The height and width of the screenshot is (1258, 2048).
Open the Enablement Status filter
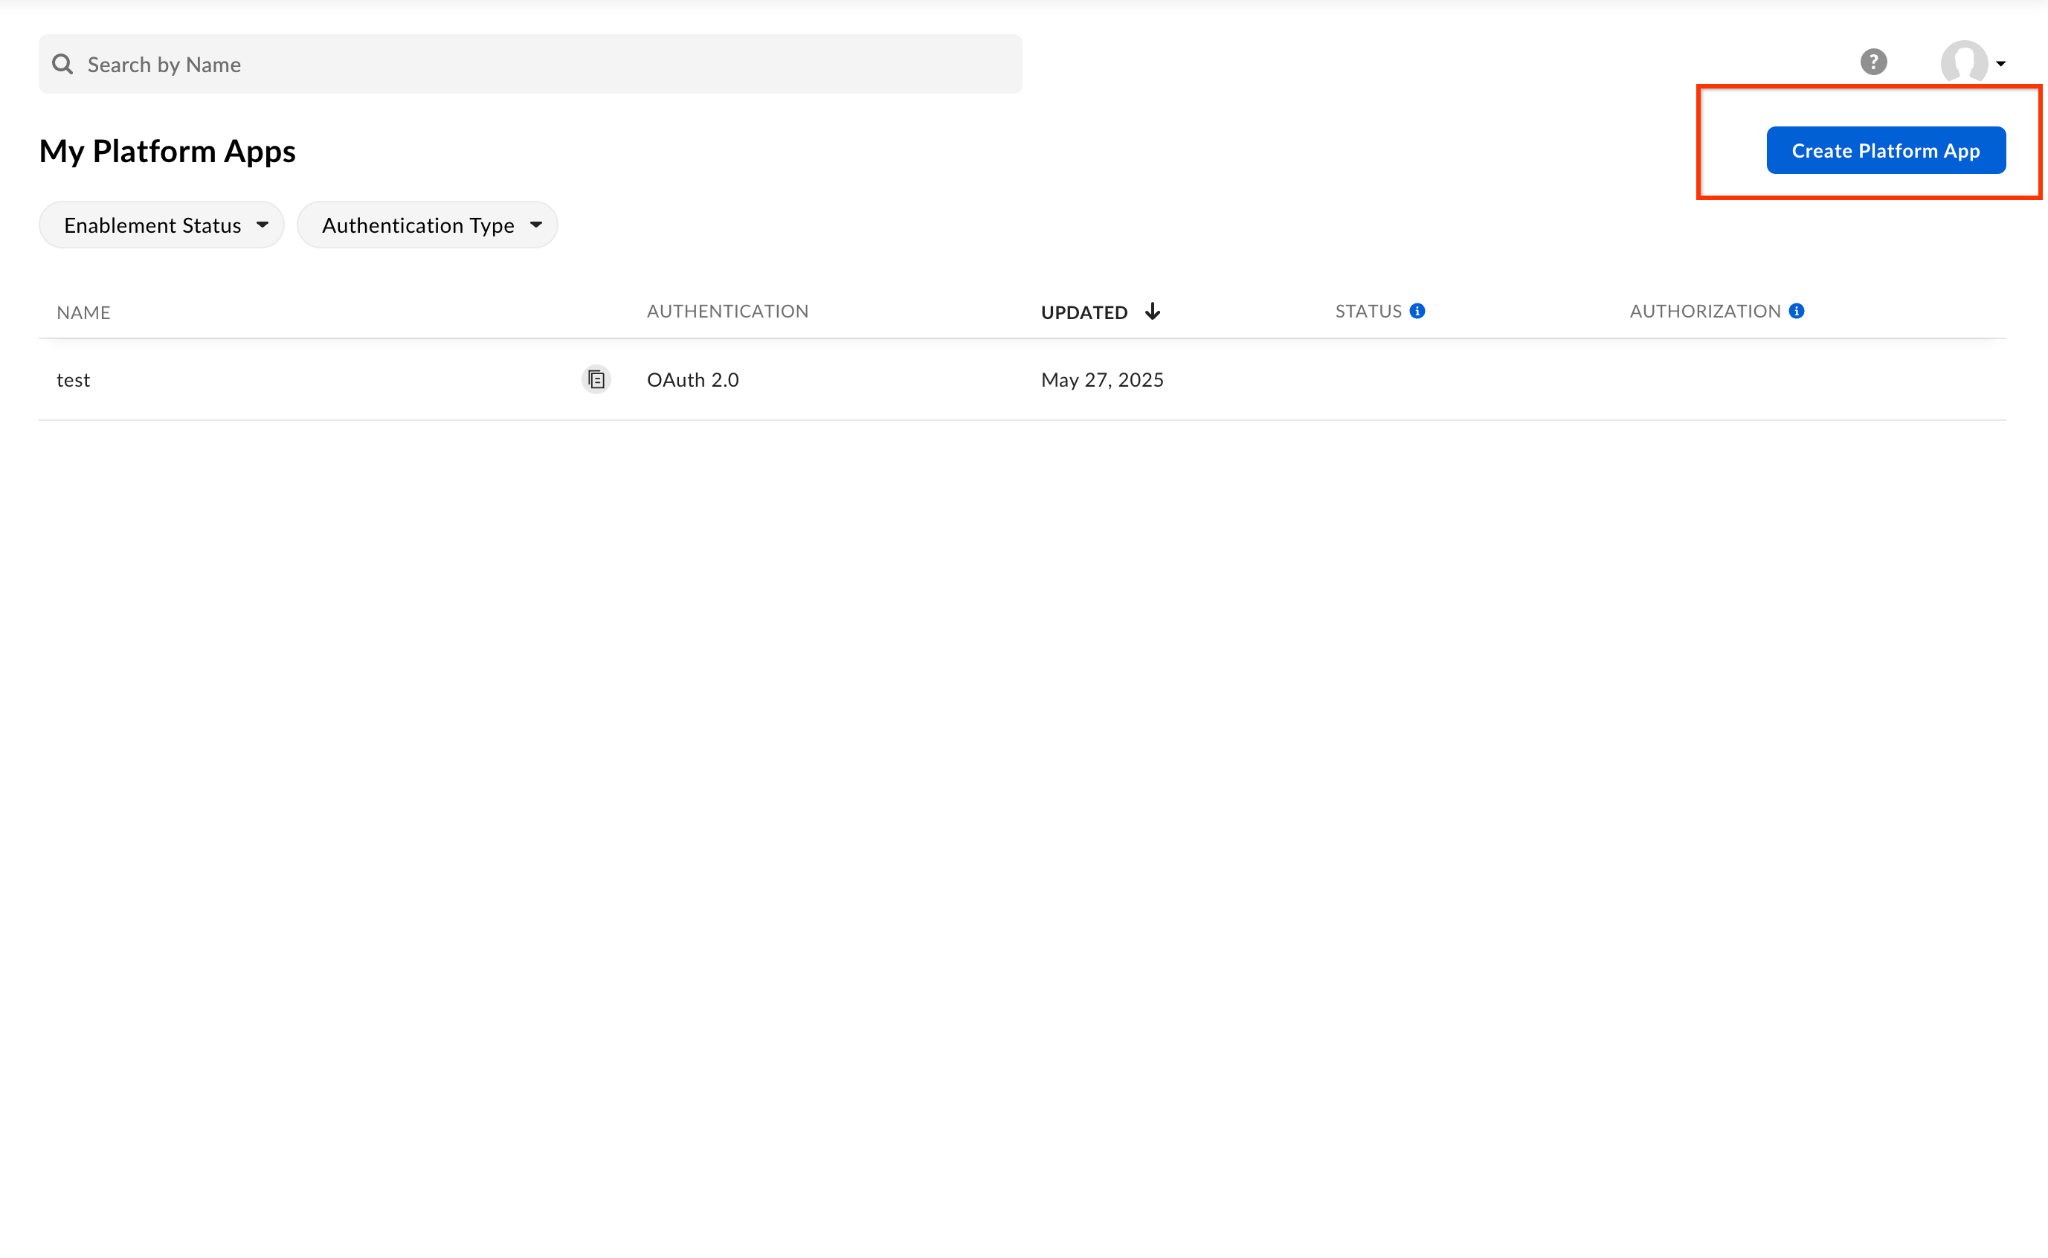point(161,224)
